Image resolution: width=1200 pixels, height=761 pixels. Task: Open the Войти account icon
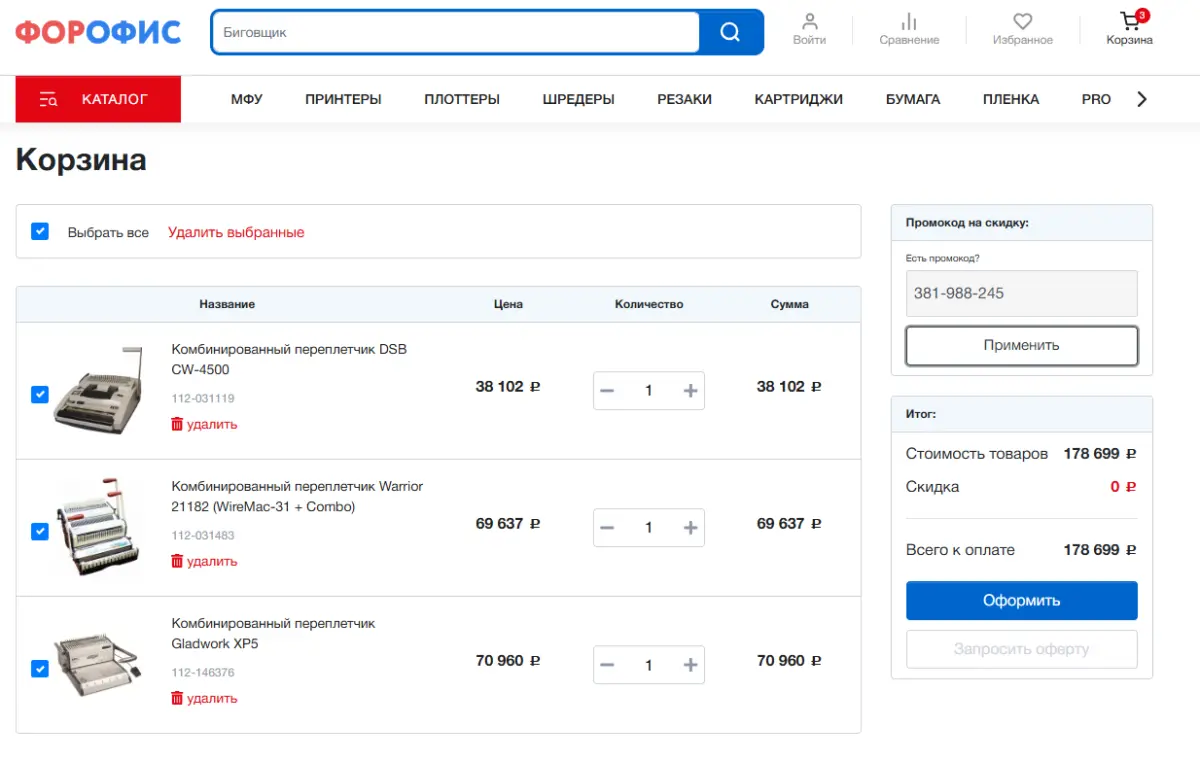[809, 29]
